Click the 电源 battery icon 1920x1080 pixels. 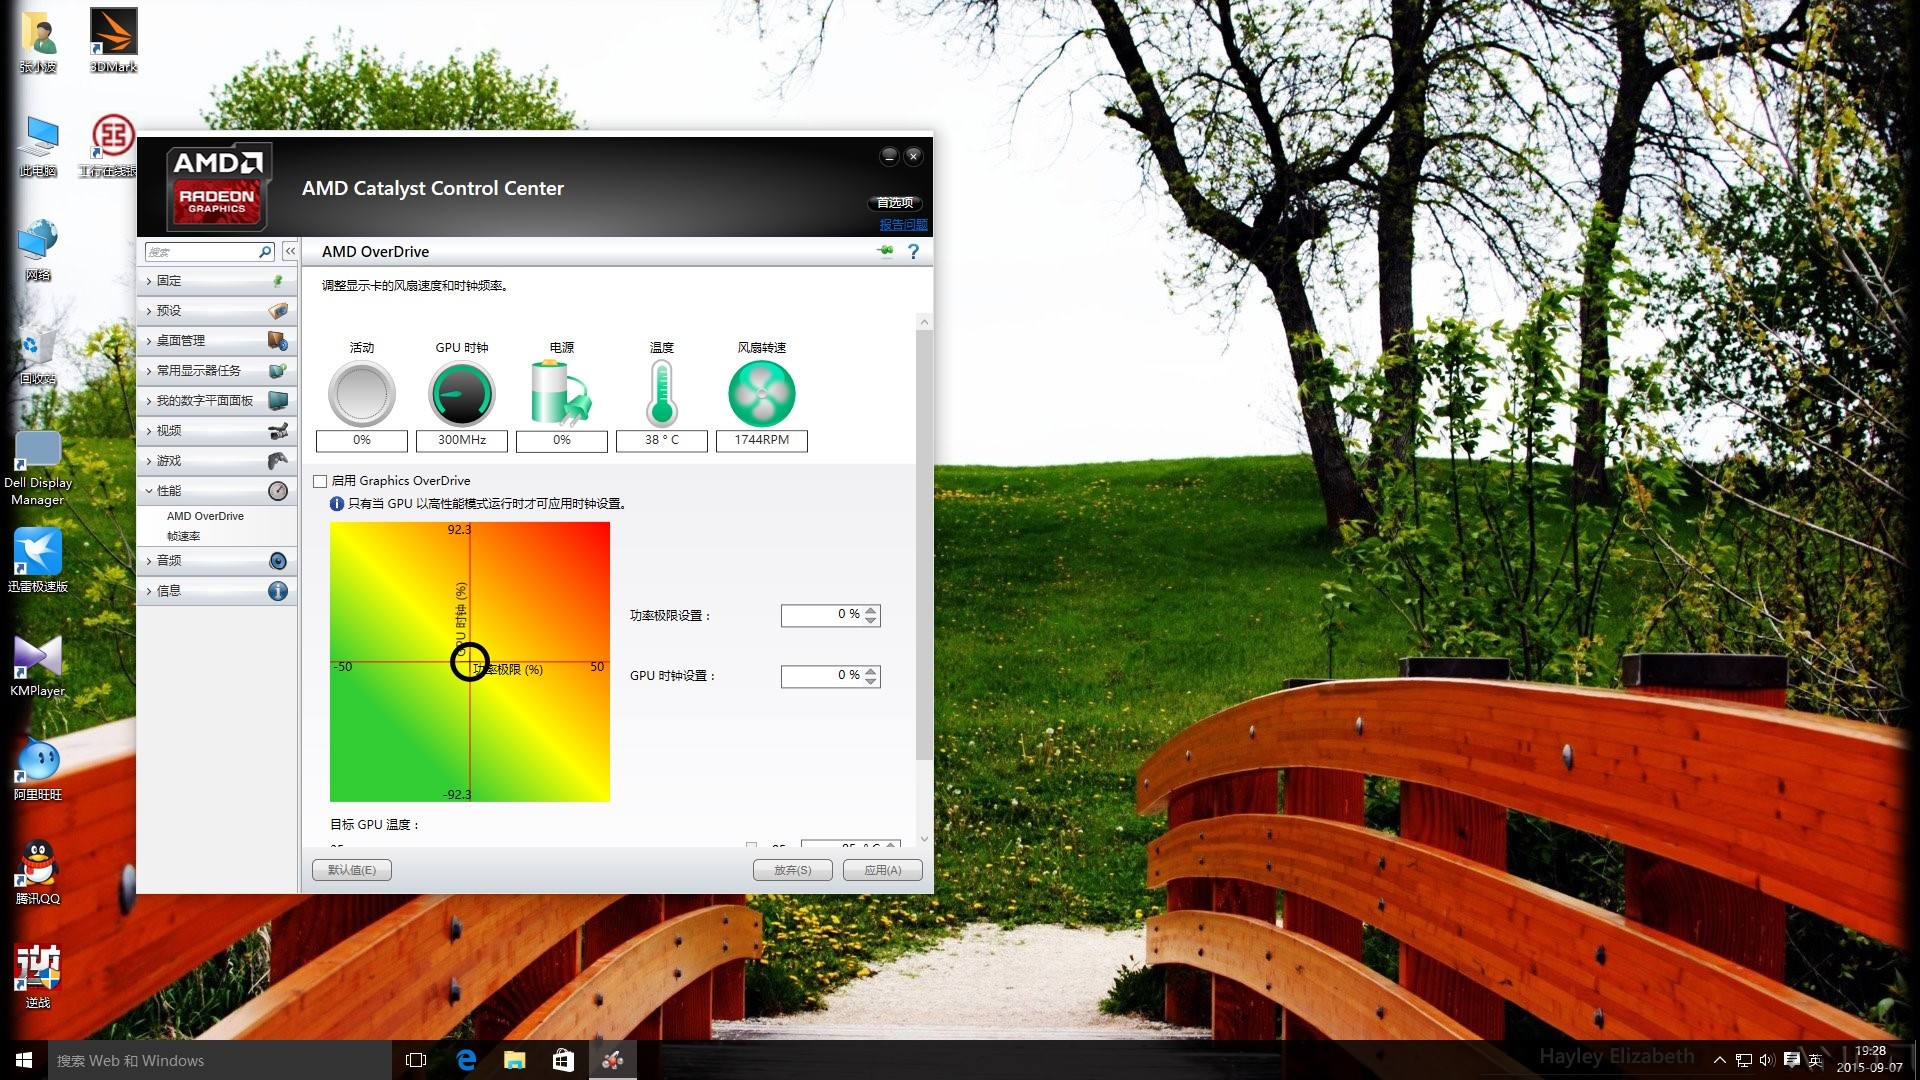(x=561, y=394)
